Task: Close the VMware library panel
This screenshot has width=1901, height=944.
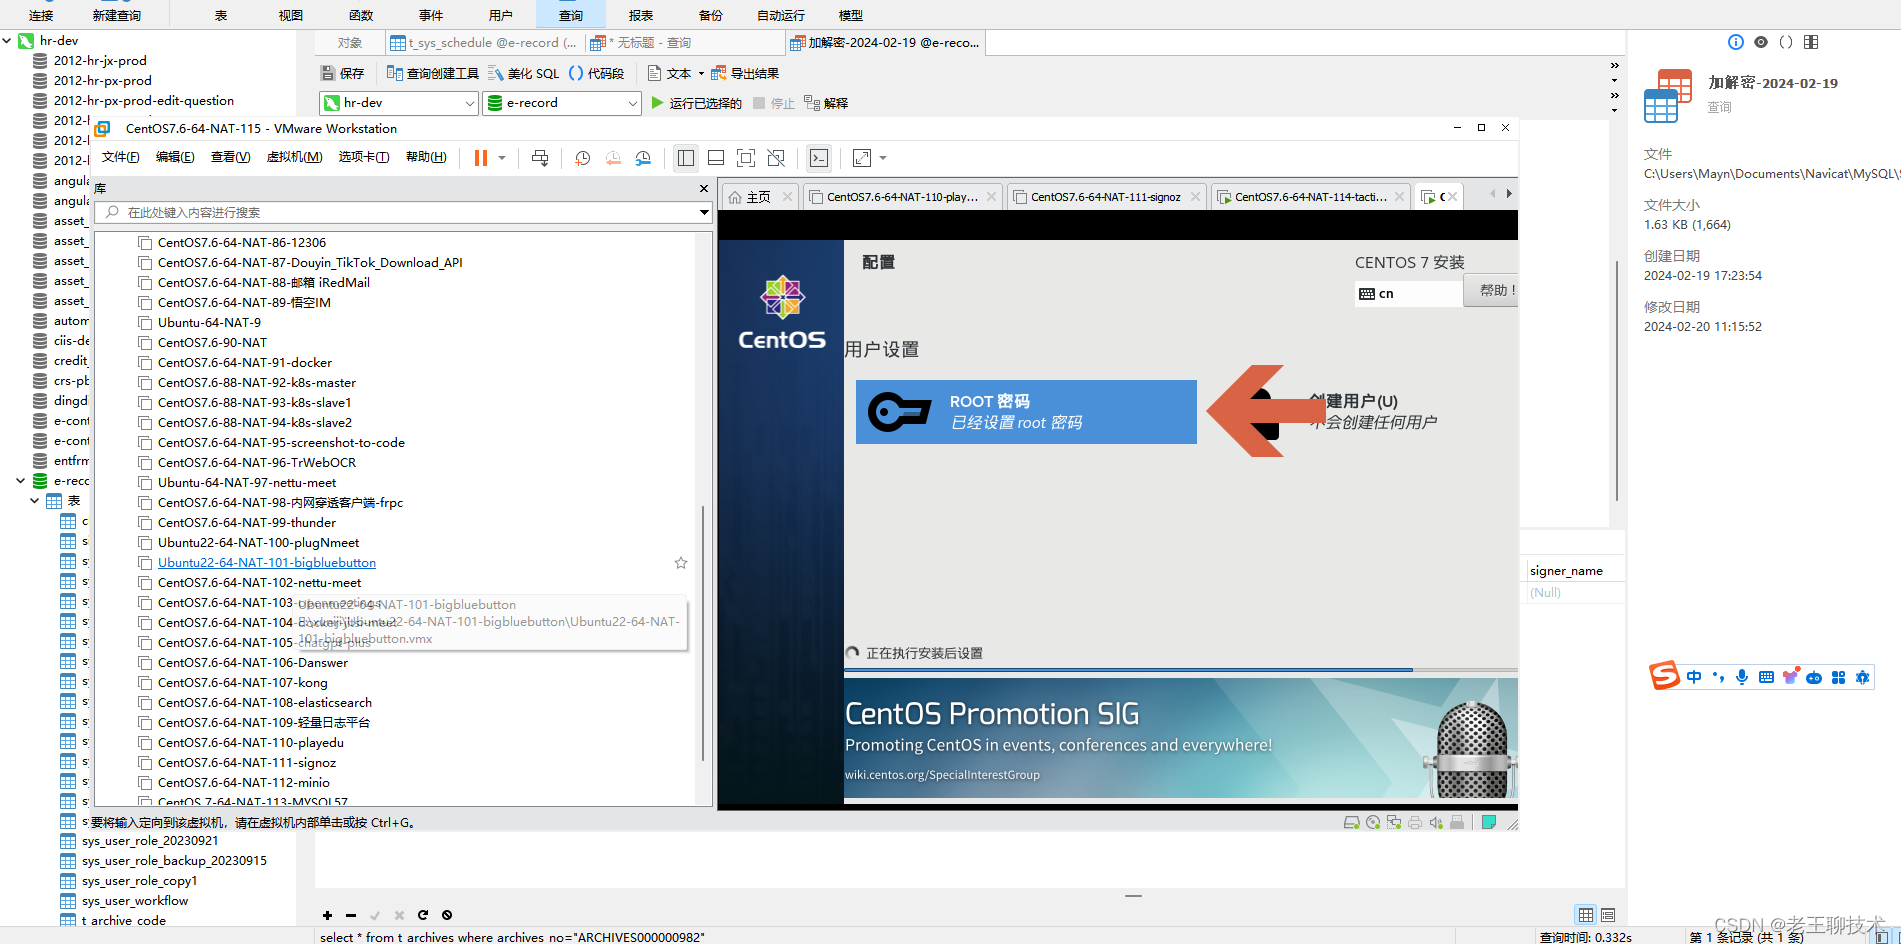Action: [x=704, y=188]
